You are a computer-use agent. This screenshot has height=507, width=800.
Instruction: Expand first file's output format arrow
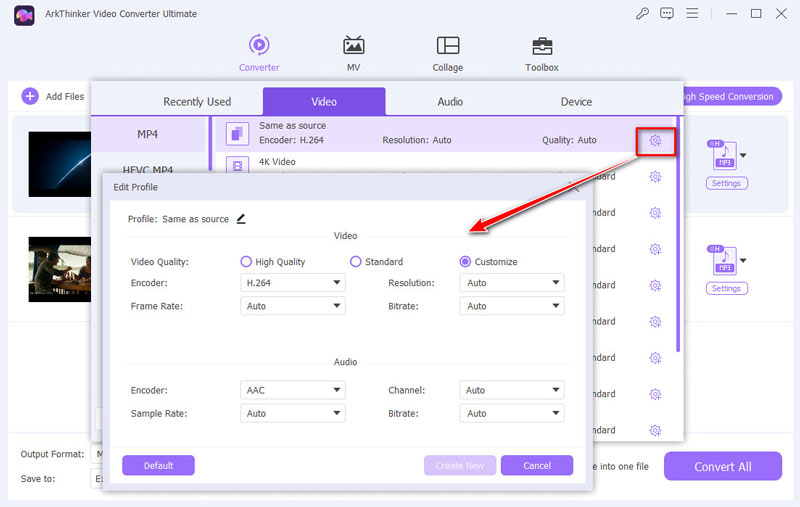click(743, 155)
